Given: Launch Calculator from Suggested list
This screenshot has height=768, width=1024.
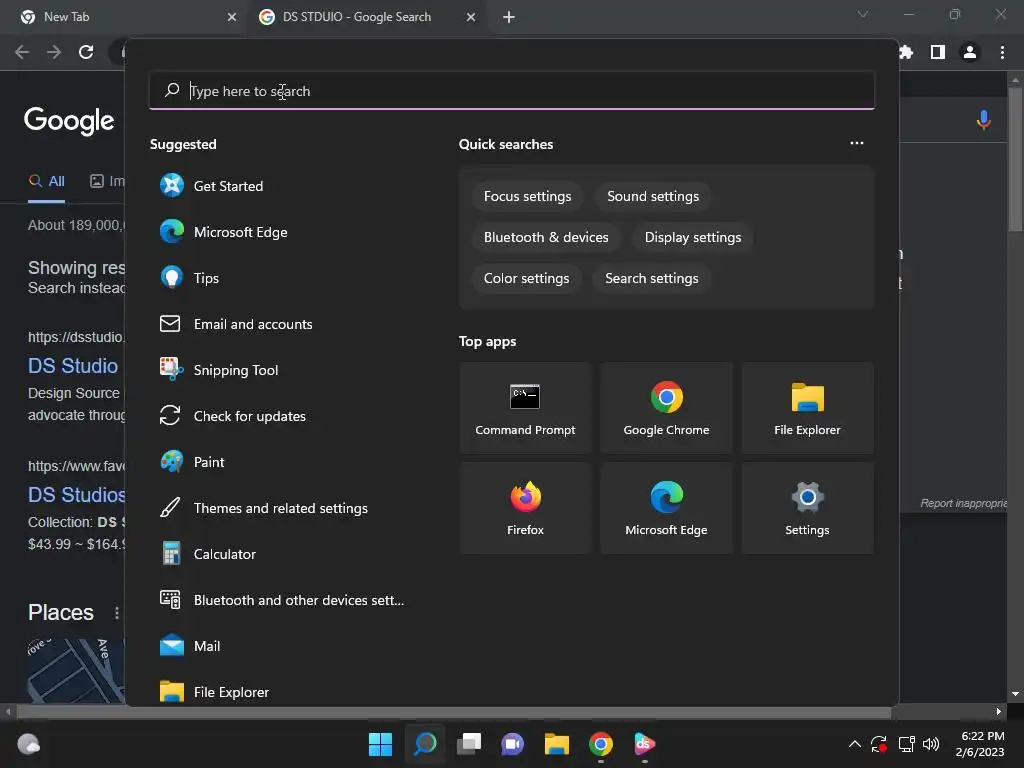Looking at the screenshot, I should point(281,554).
